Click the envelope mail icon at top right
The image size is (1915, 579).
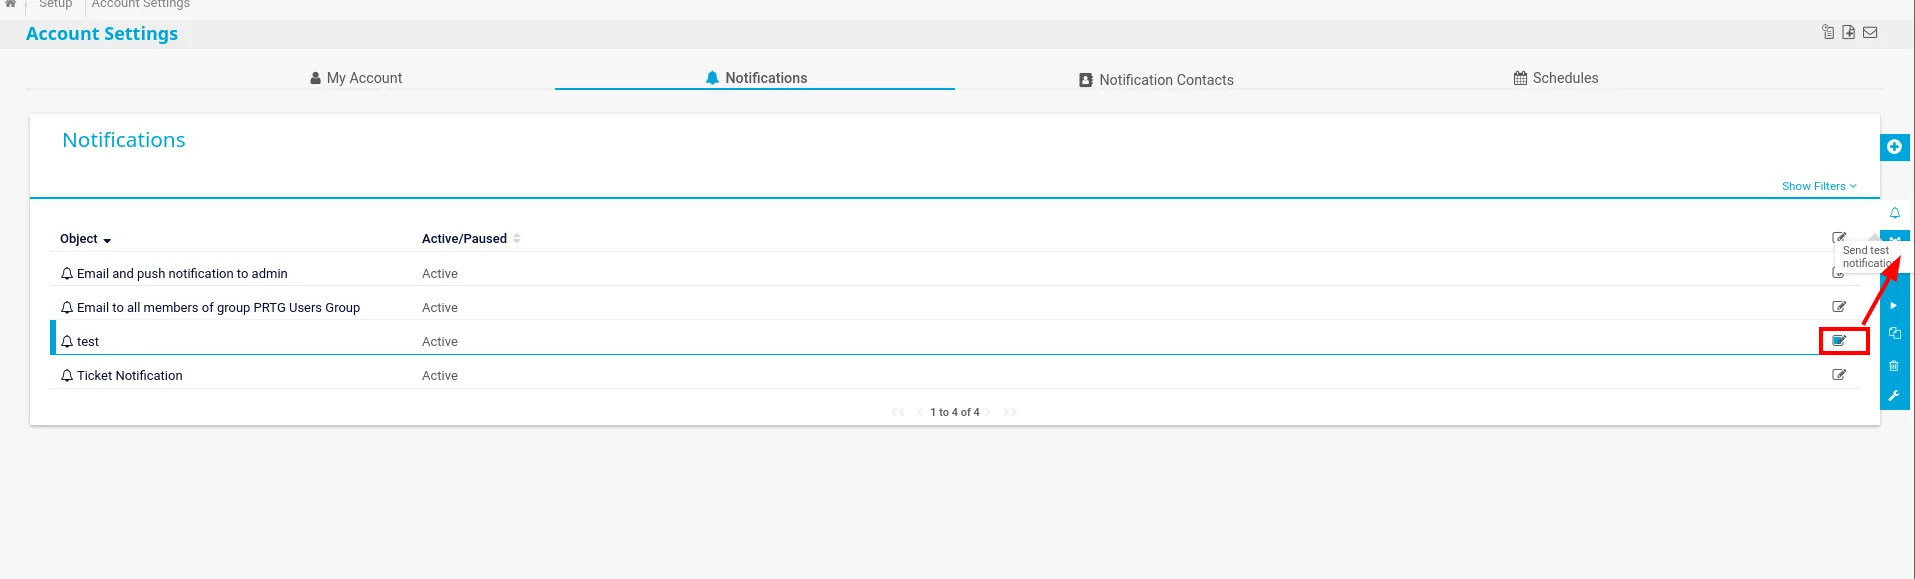coord(1870,32)
